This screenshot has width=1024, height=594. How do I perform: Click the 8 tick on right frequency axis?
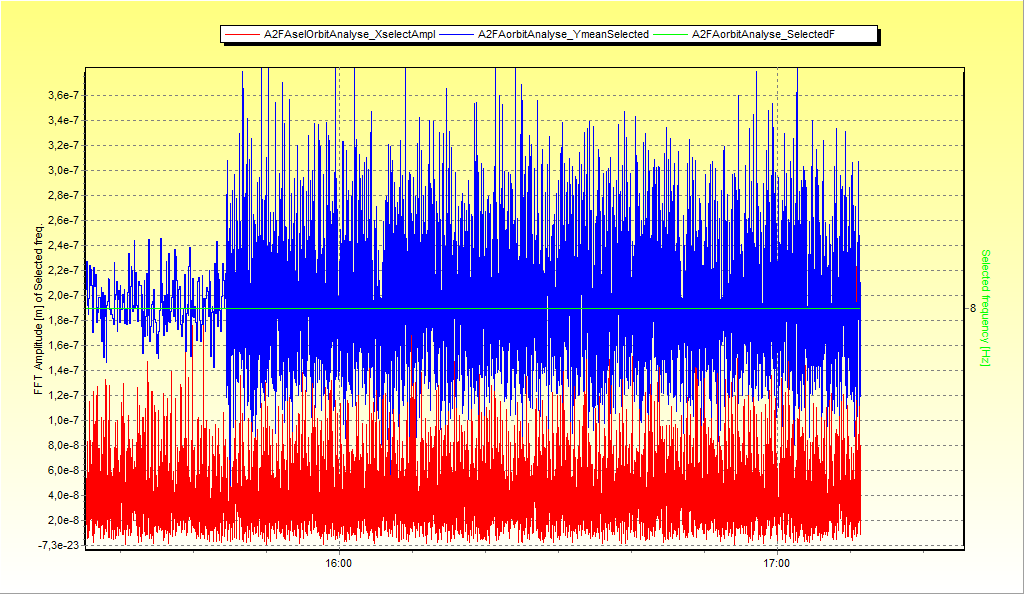point(972,308)
